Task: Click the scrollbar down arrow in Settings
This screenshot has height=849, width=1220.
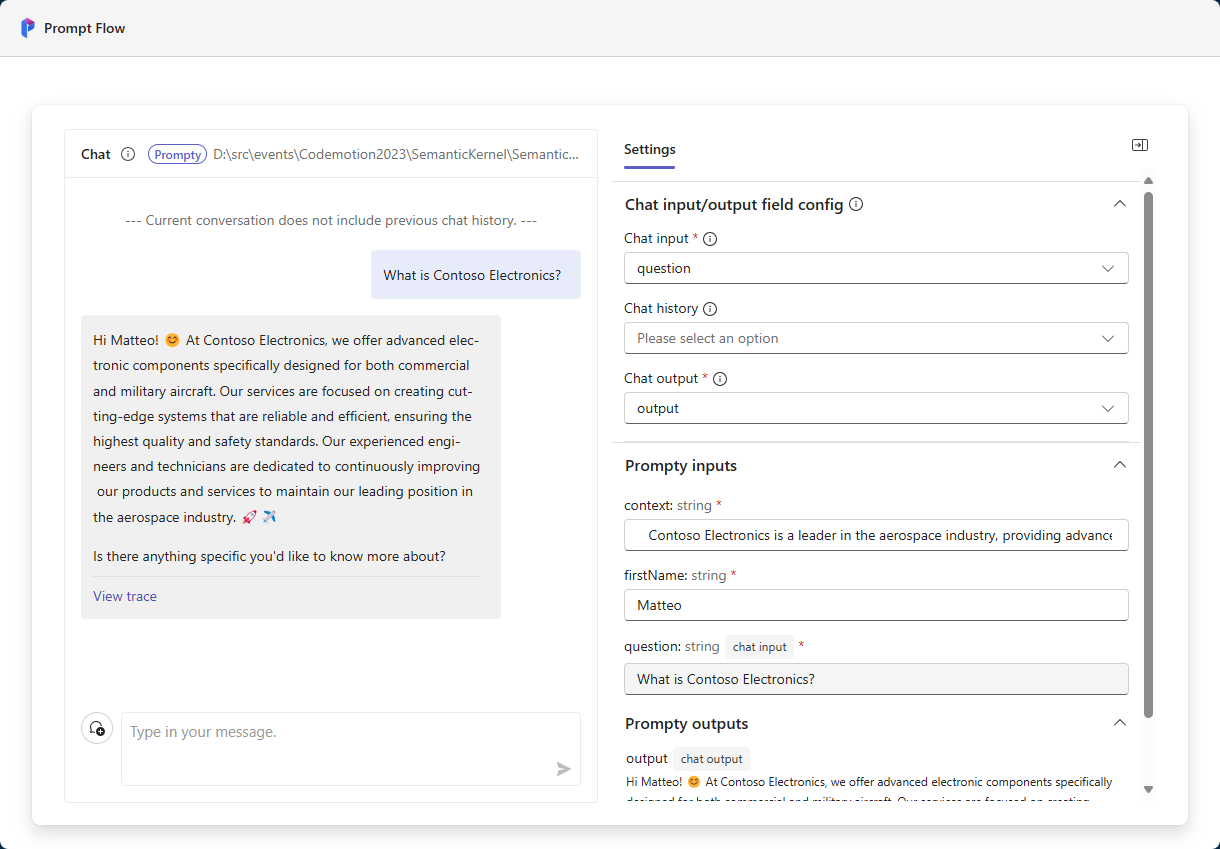Action: tap(1149, 789)
